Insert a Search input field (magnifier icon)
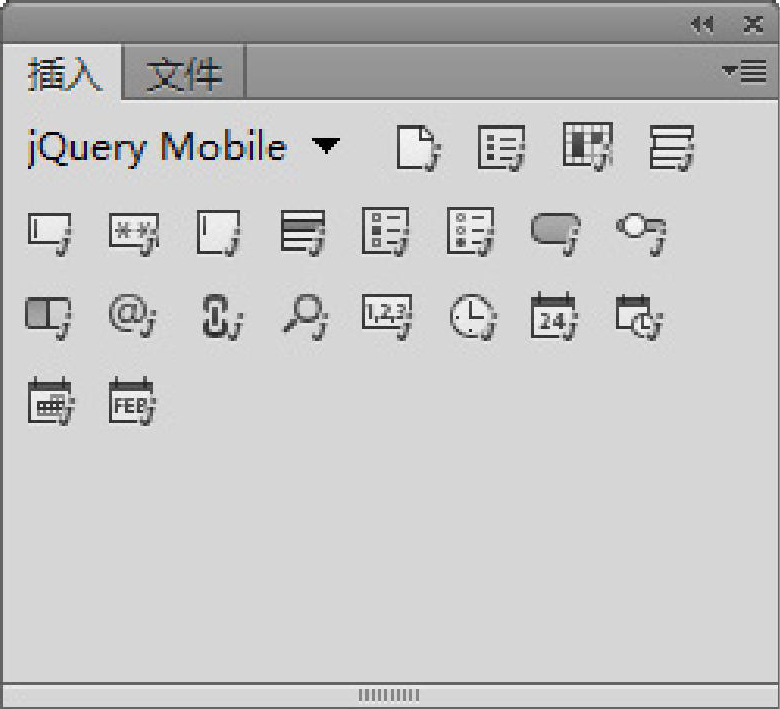This screenshot has height=709, width=780. tap(305, 317)
